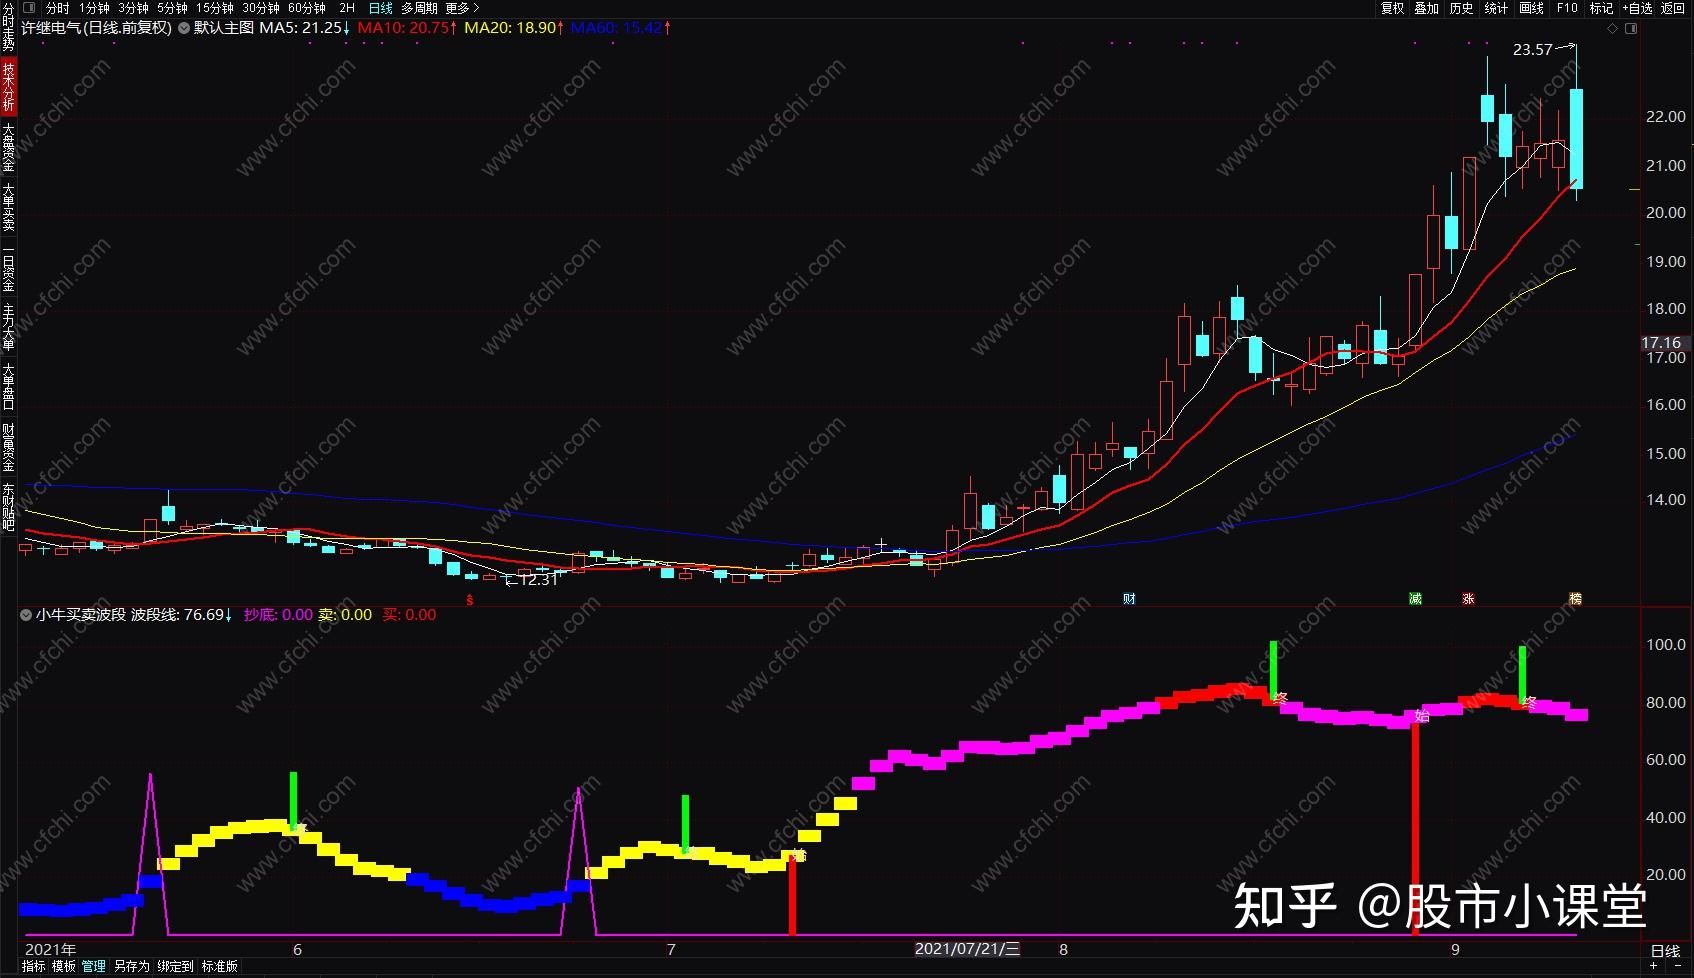Open 主力大单 sidebar tab
Screen dimensions: 1694x978
point(8,327)
